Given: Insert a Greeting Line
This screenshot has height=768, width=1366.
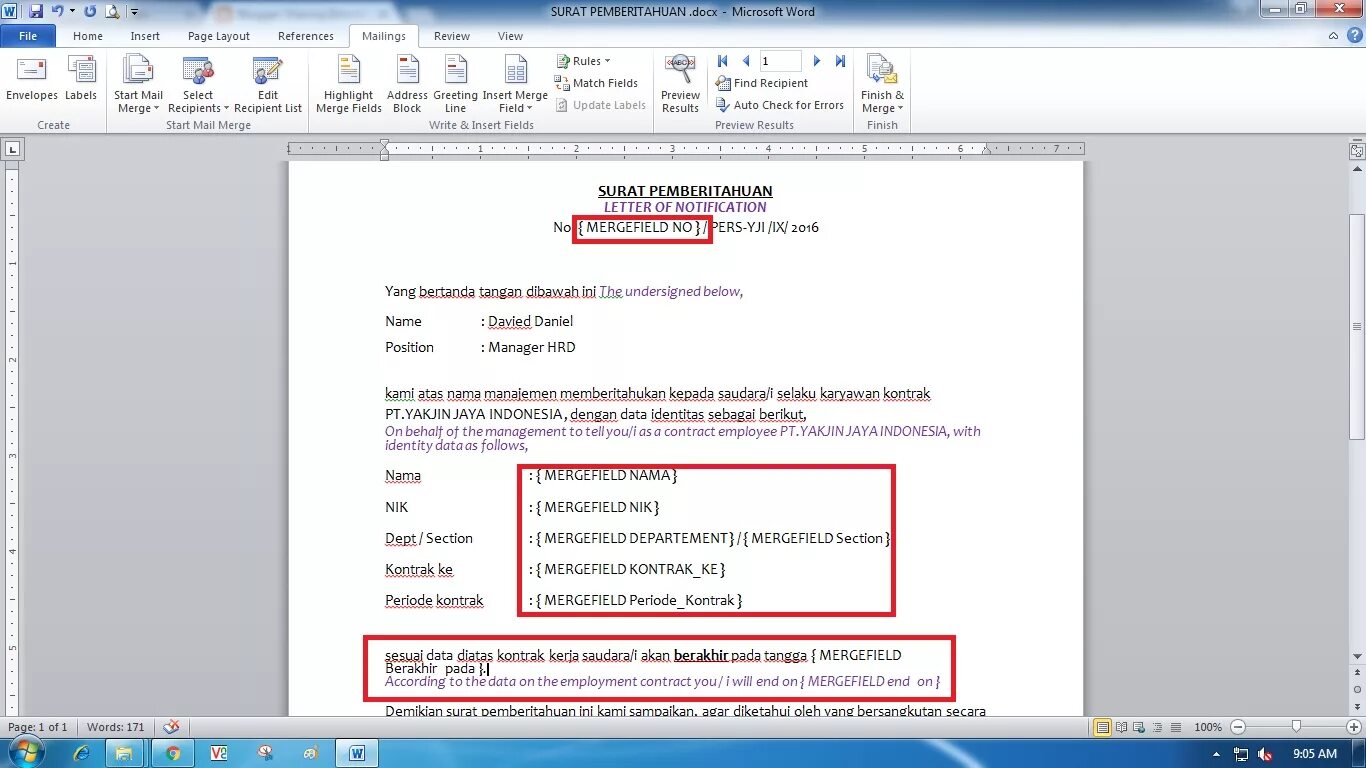Looking at the screenshot, I should (455, 84).
